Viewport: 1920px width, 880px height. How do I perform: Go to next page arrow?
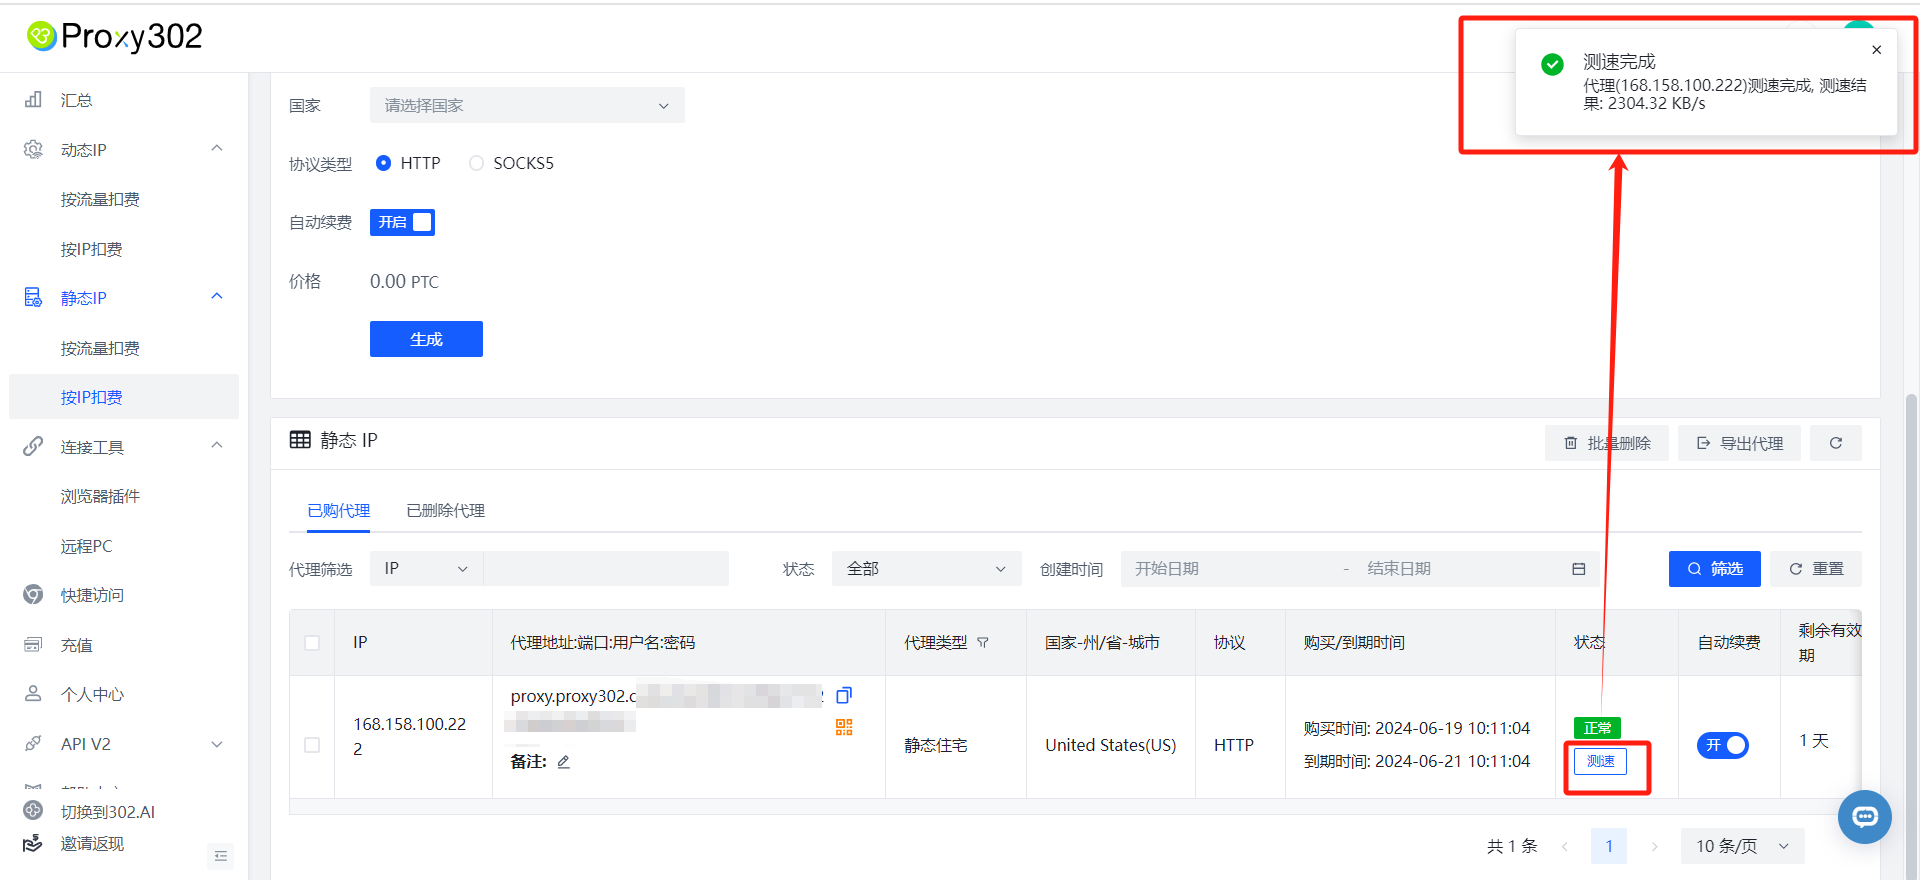pos(1654,846)
